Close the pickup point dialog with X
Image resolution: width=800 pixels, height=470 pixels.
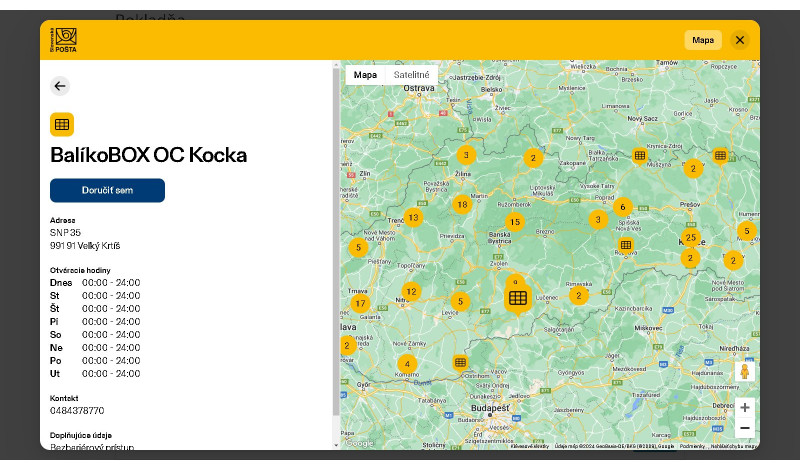[x=740, y=40]
